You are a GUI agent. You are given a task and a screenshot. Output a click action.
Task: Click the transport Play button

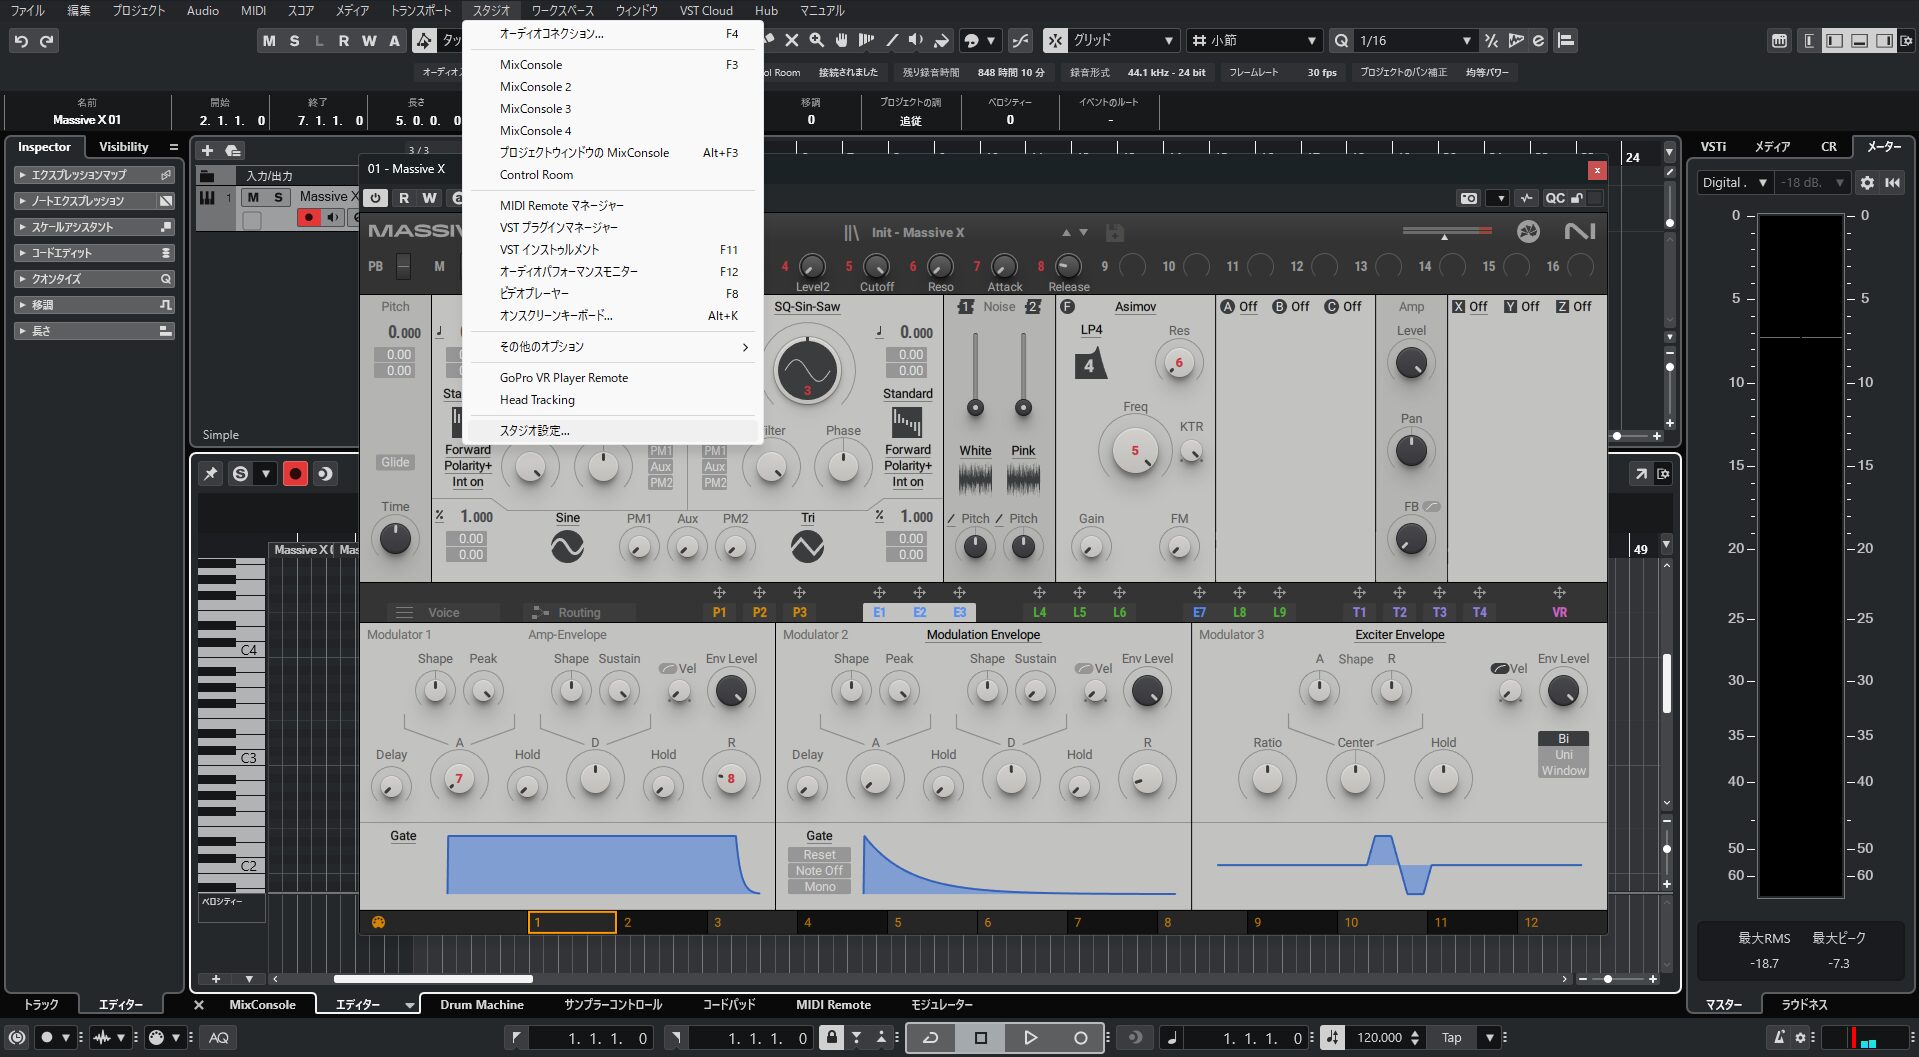[1030, 1038]
